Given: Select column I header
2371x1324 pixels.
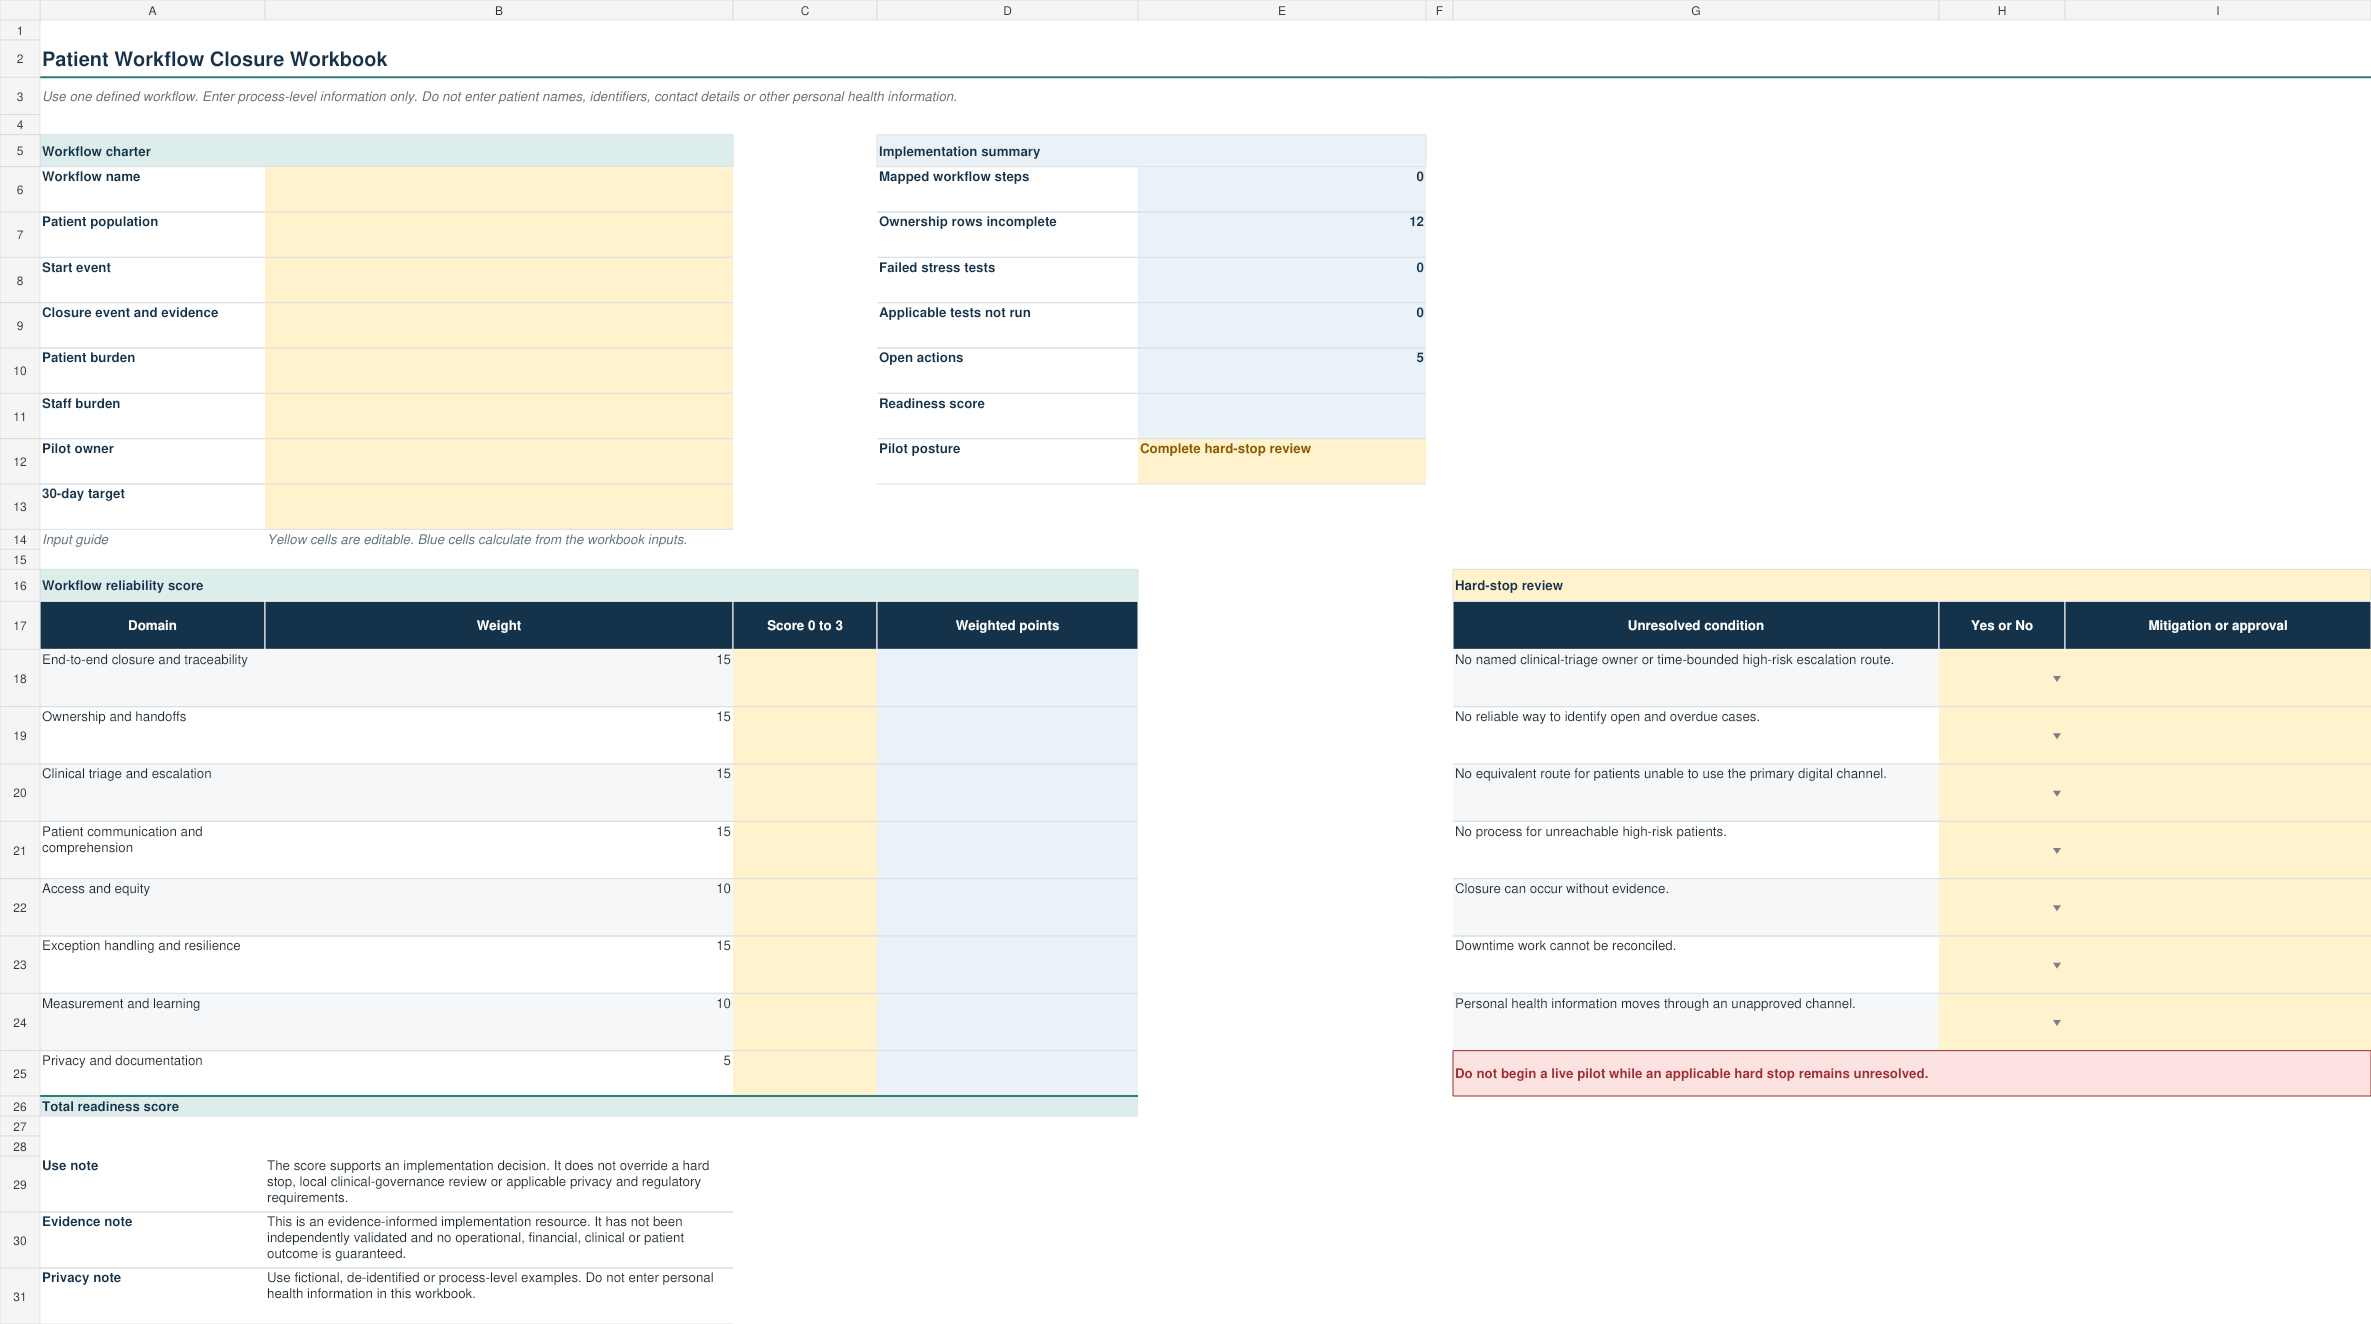Looking at the screenshot, I should (x=2217, y=10).
